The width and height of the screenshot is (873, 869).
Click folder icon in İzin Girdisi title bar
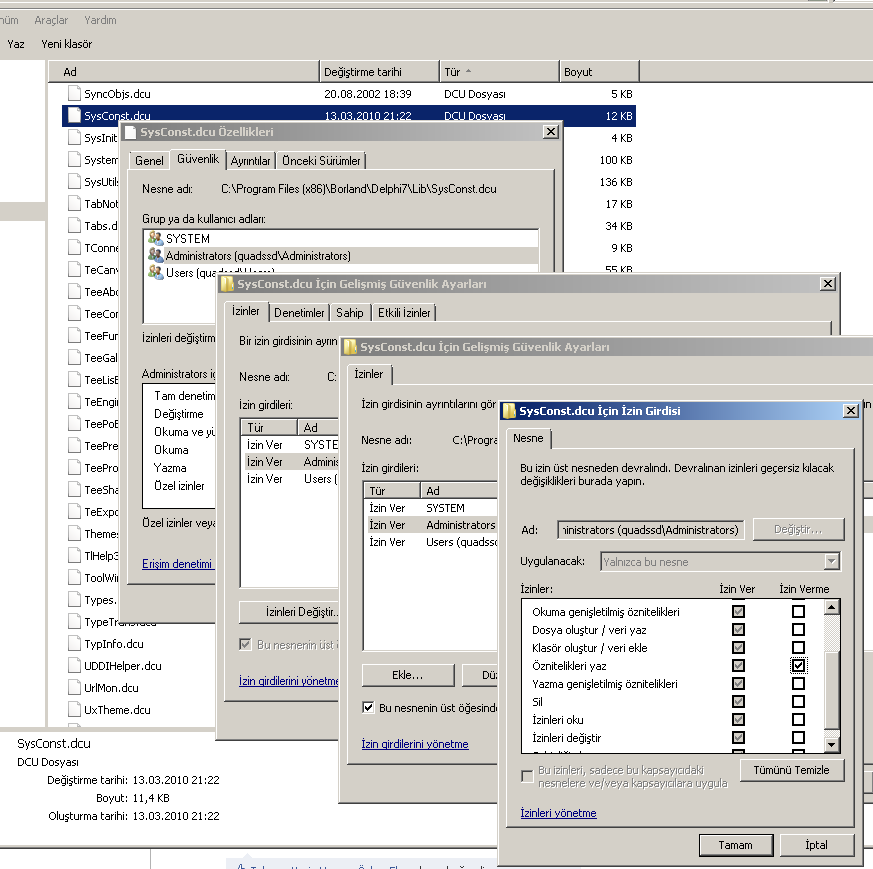tap(509, 411)
